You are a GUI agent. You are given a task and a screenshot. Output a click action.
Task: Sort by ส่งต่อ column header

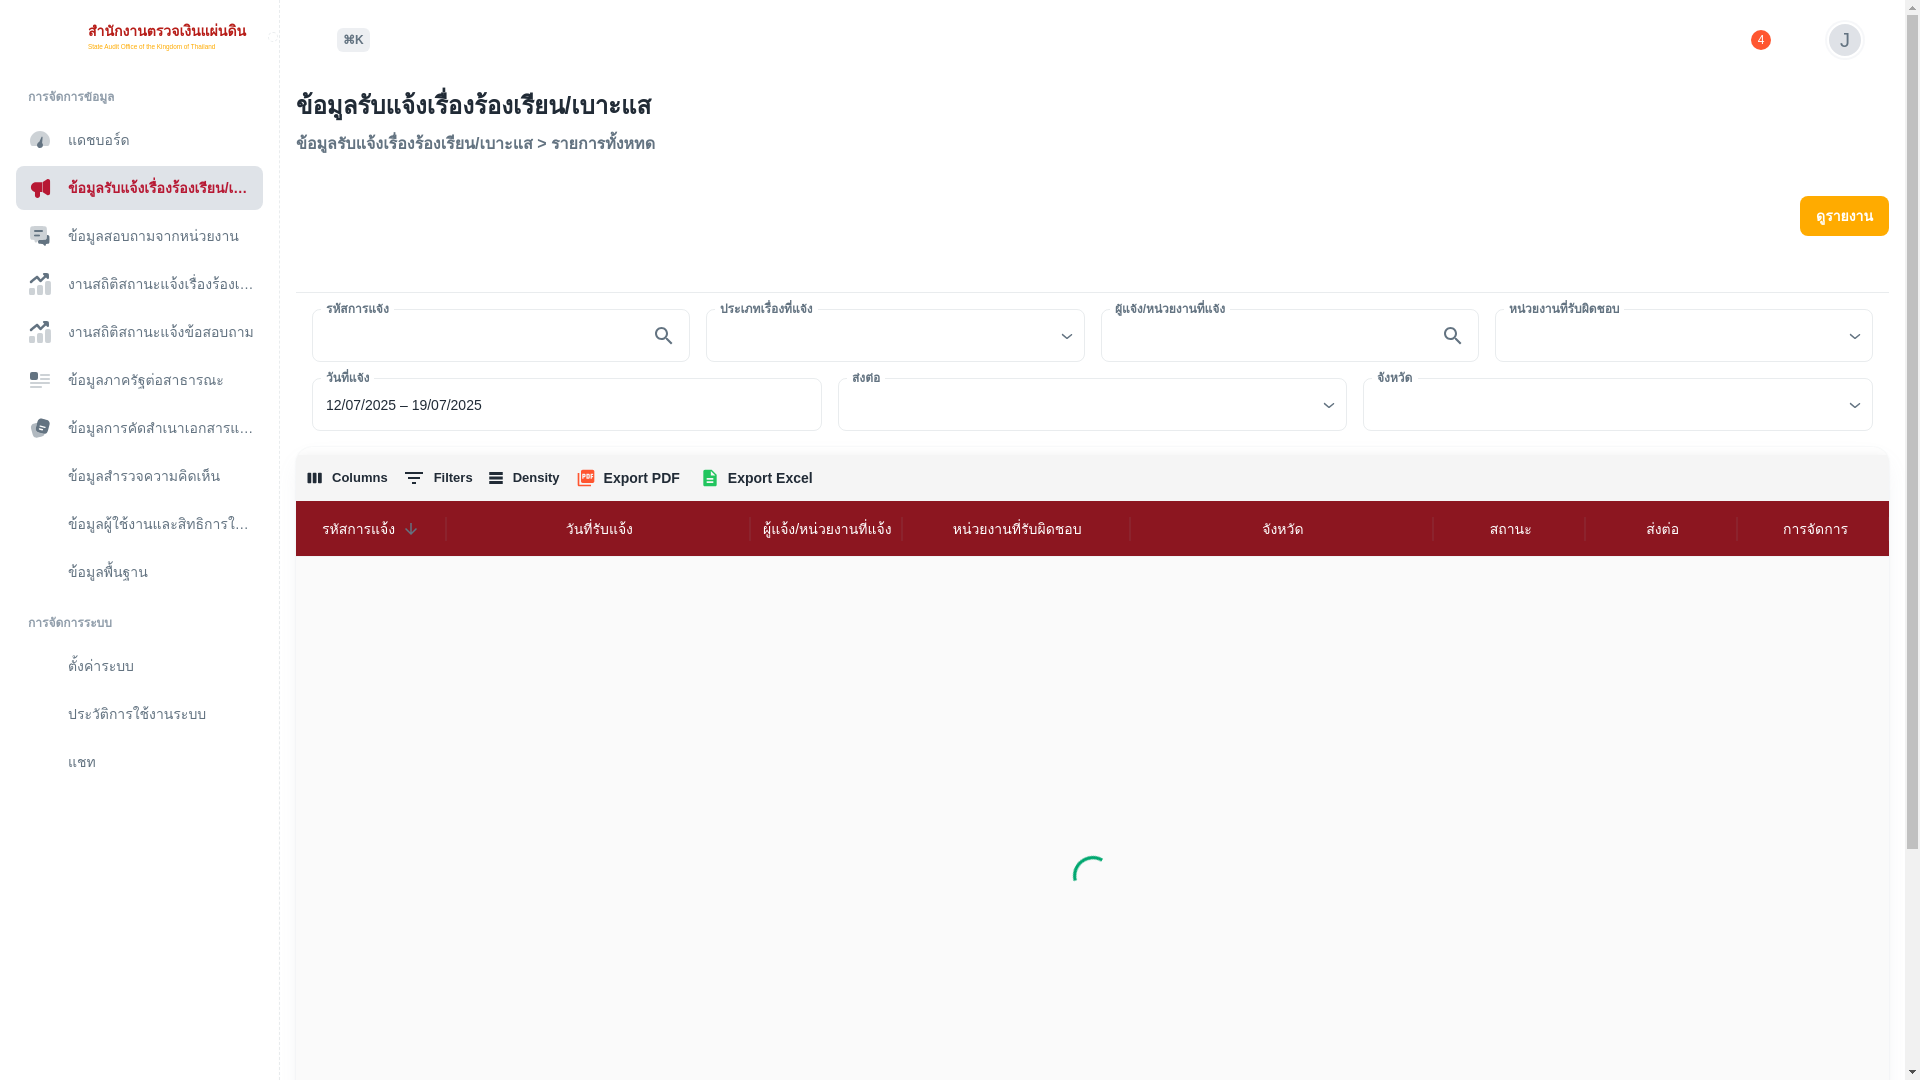[1662, 529]
